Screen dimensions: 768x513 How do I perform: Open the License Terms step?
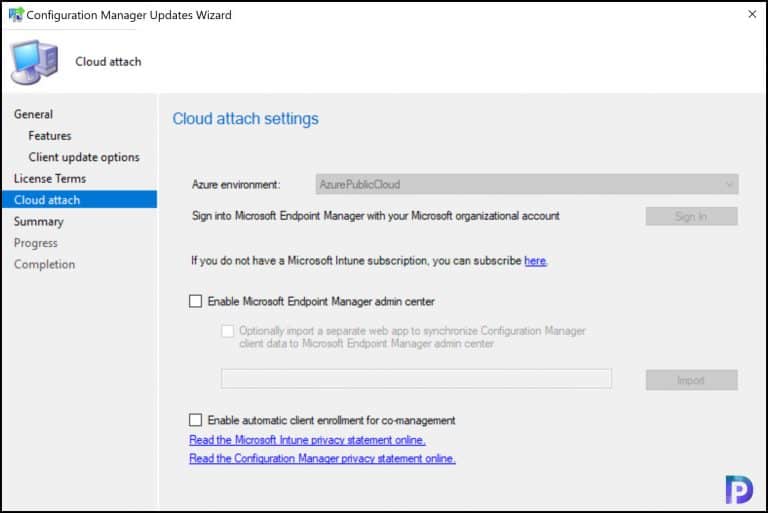(50, 179)
